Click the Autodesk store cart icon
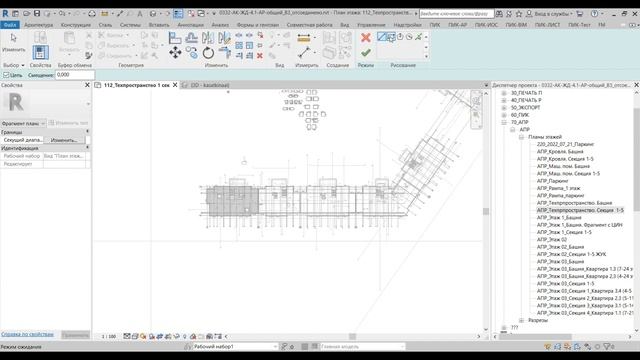Screen dimensions: 640x360 580,13
